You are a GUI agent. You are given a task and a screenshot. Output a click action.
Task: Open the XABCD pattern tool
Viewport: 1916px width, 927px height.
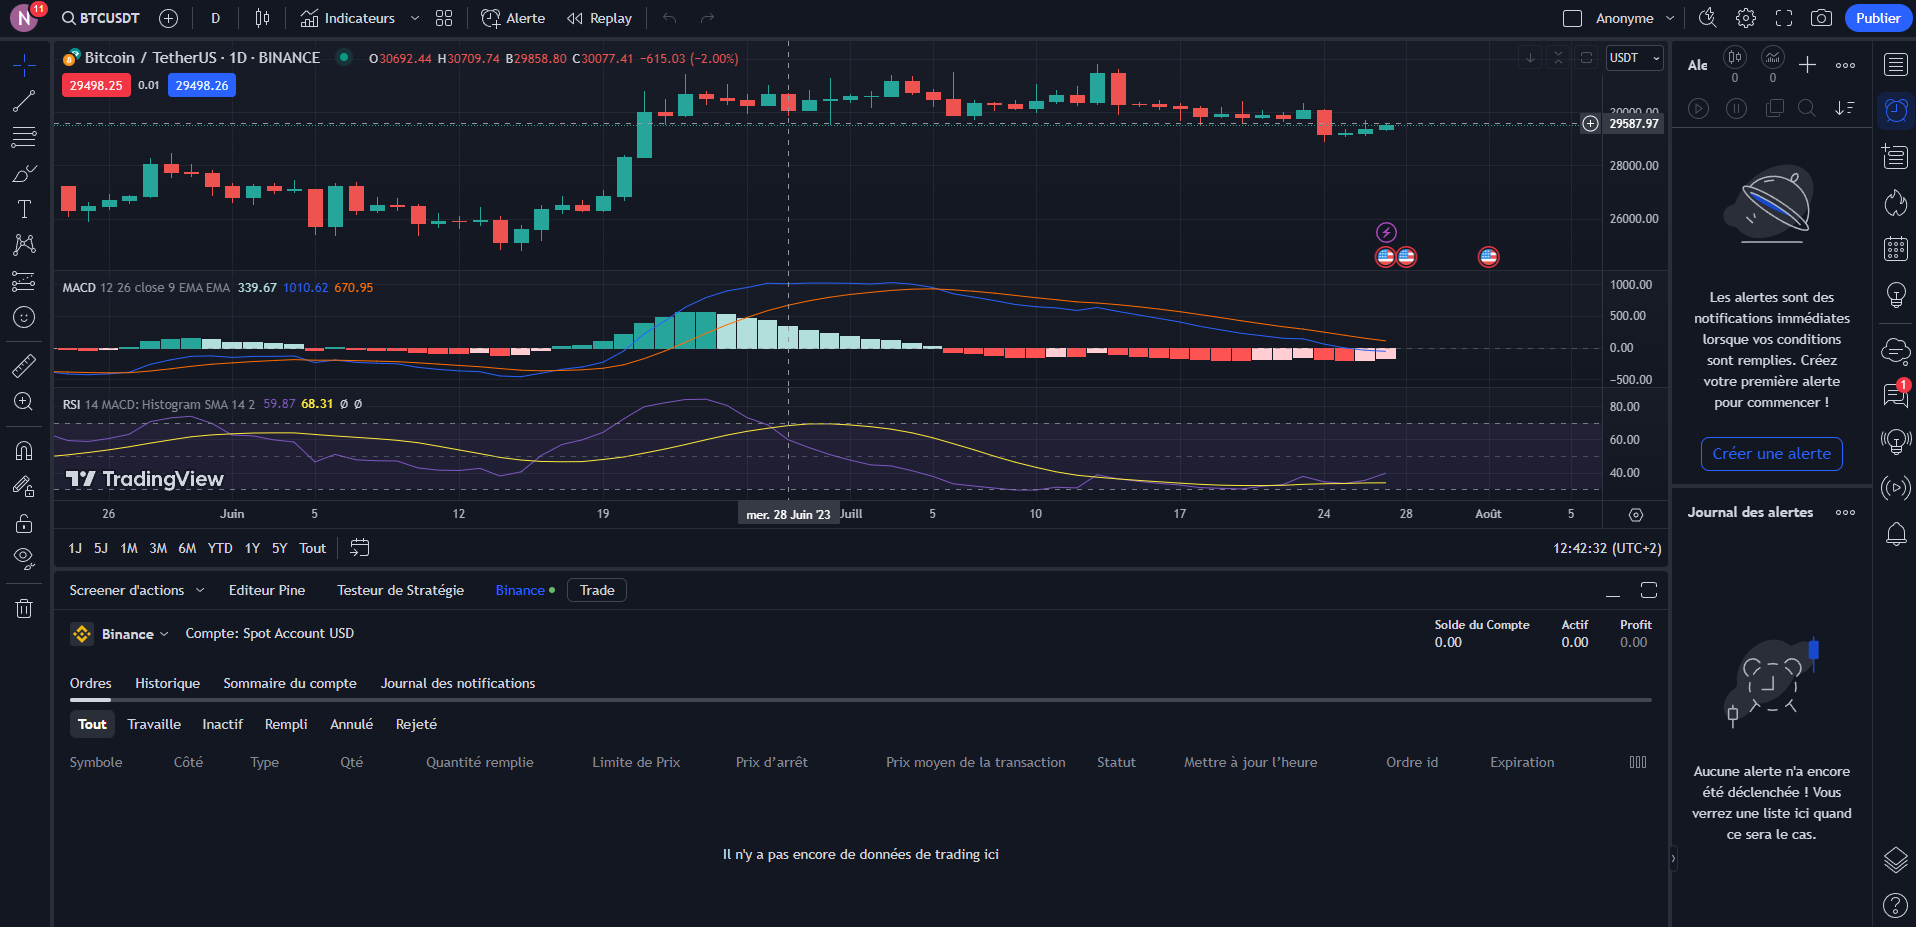point(24,245)
